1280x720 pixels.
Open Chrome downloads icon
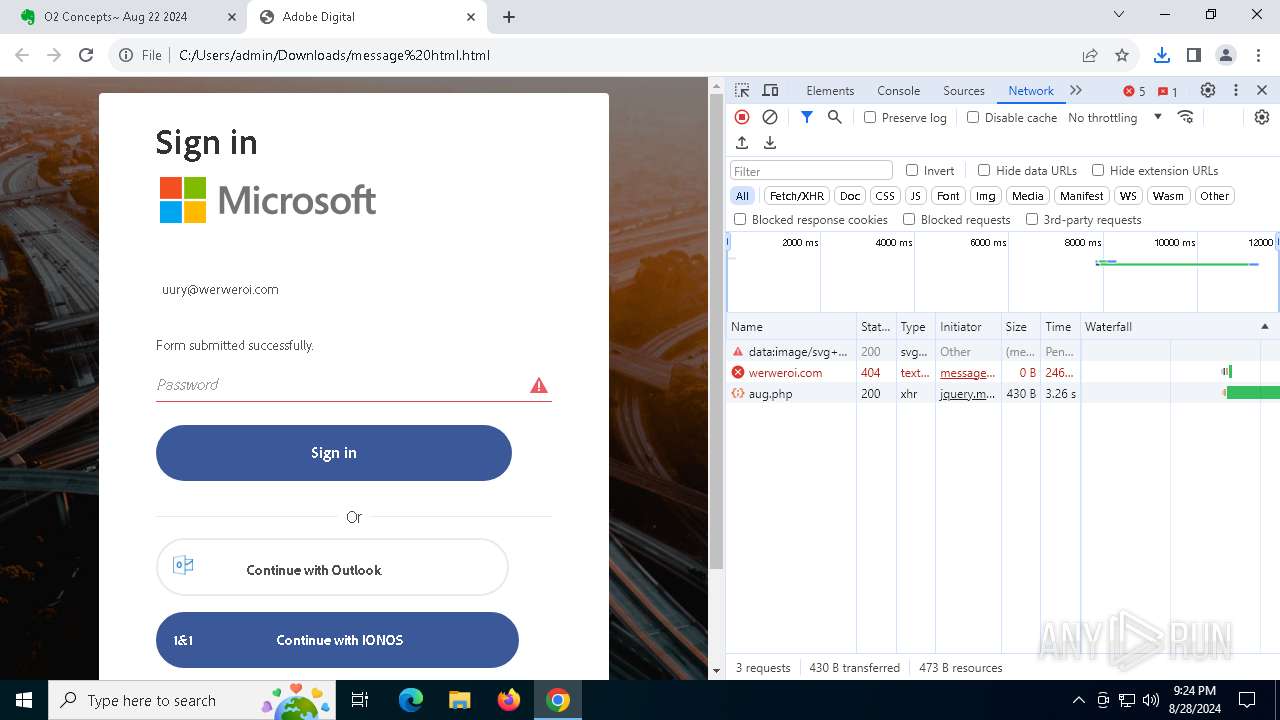point(1161,55)
